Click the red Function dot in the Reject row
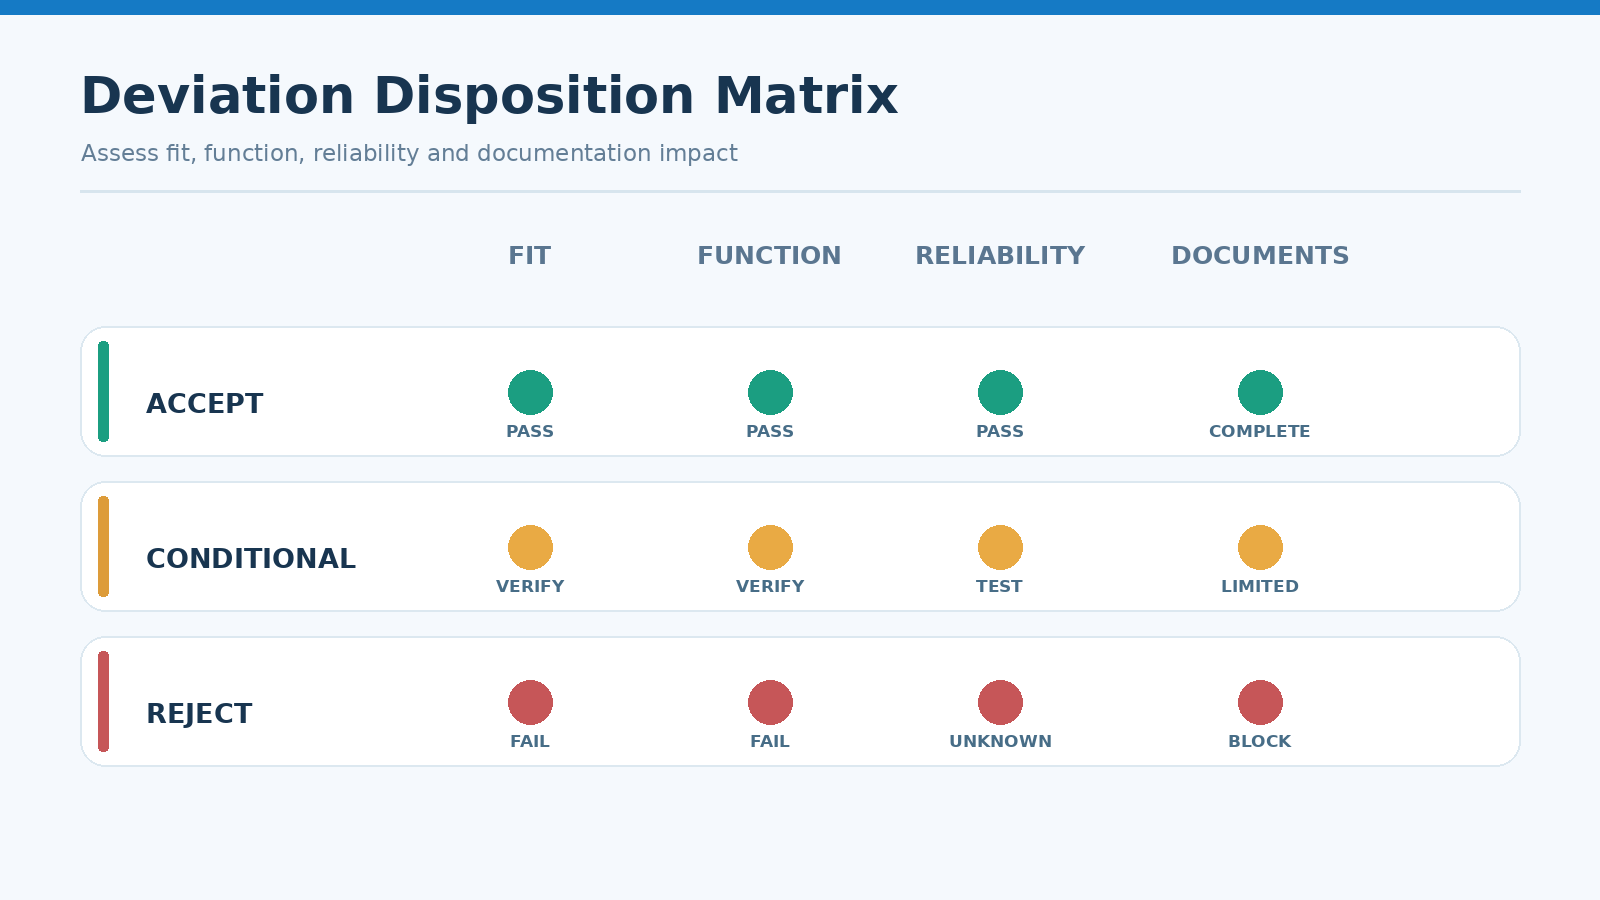This screenshot has width=1600, height=900. (x=770, y=702)
